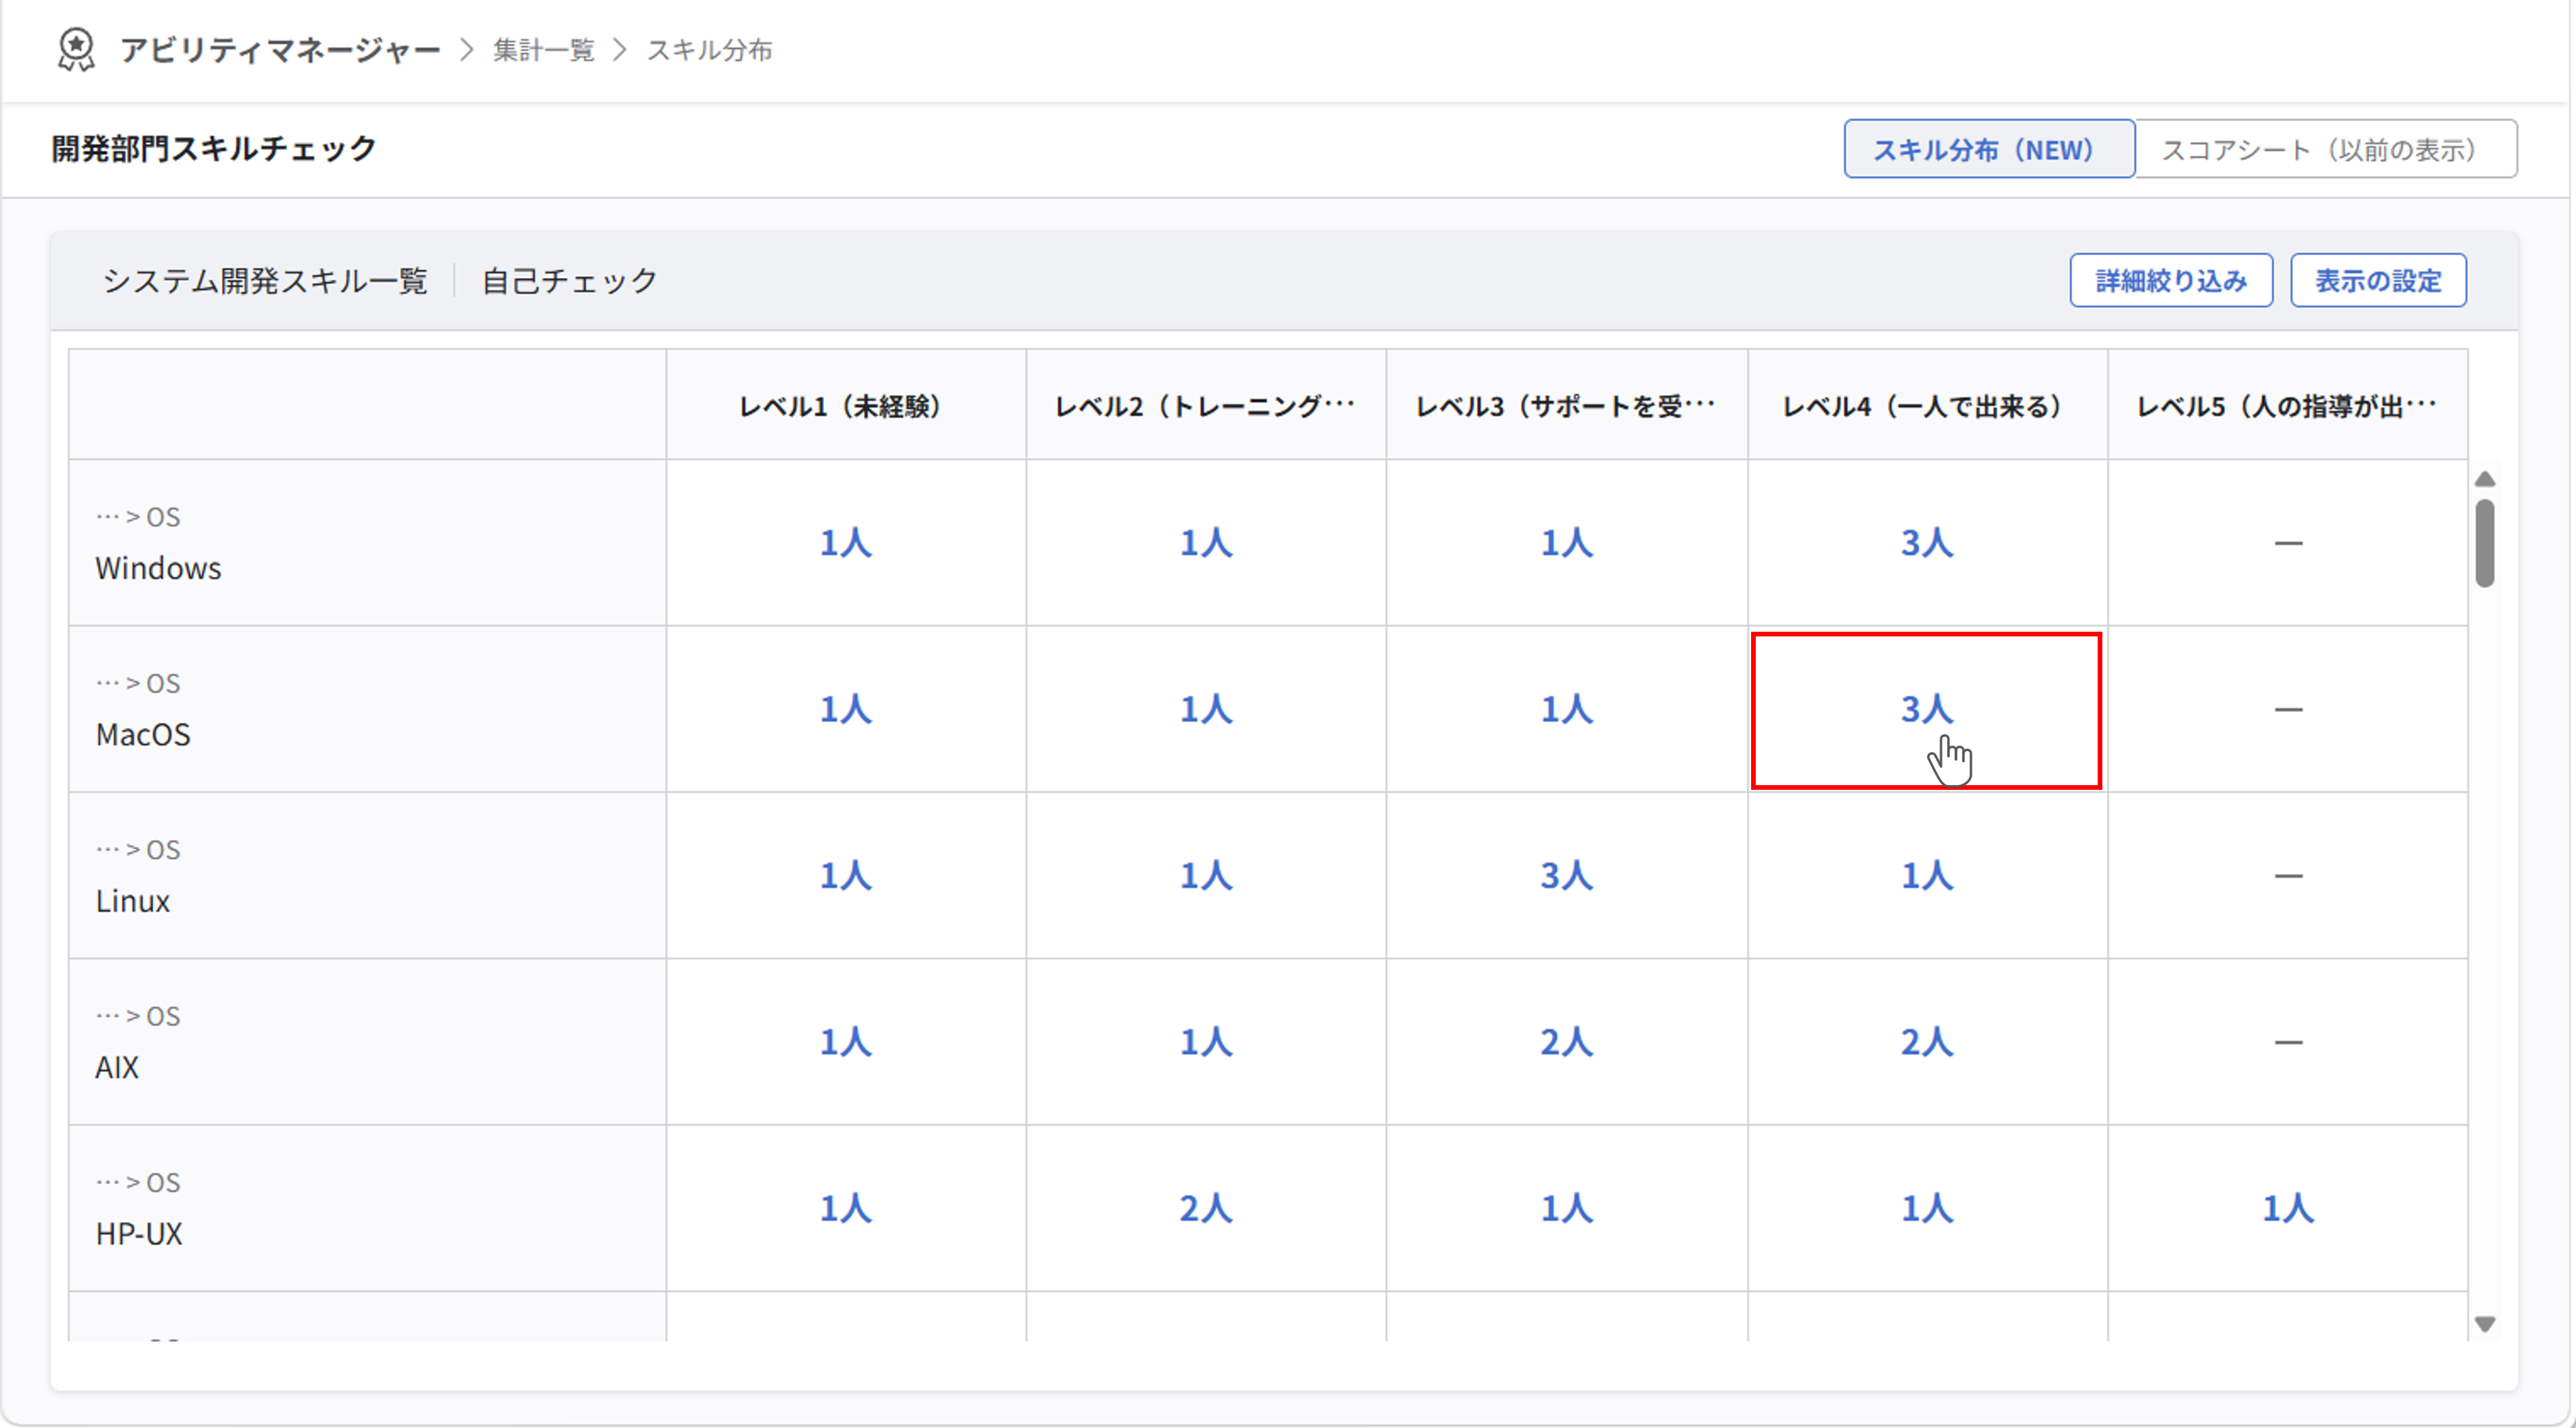Click the …> OS path above Windows
The image size is (2576, 1428).
(x=138, y=517)
